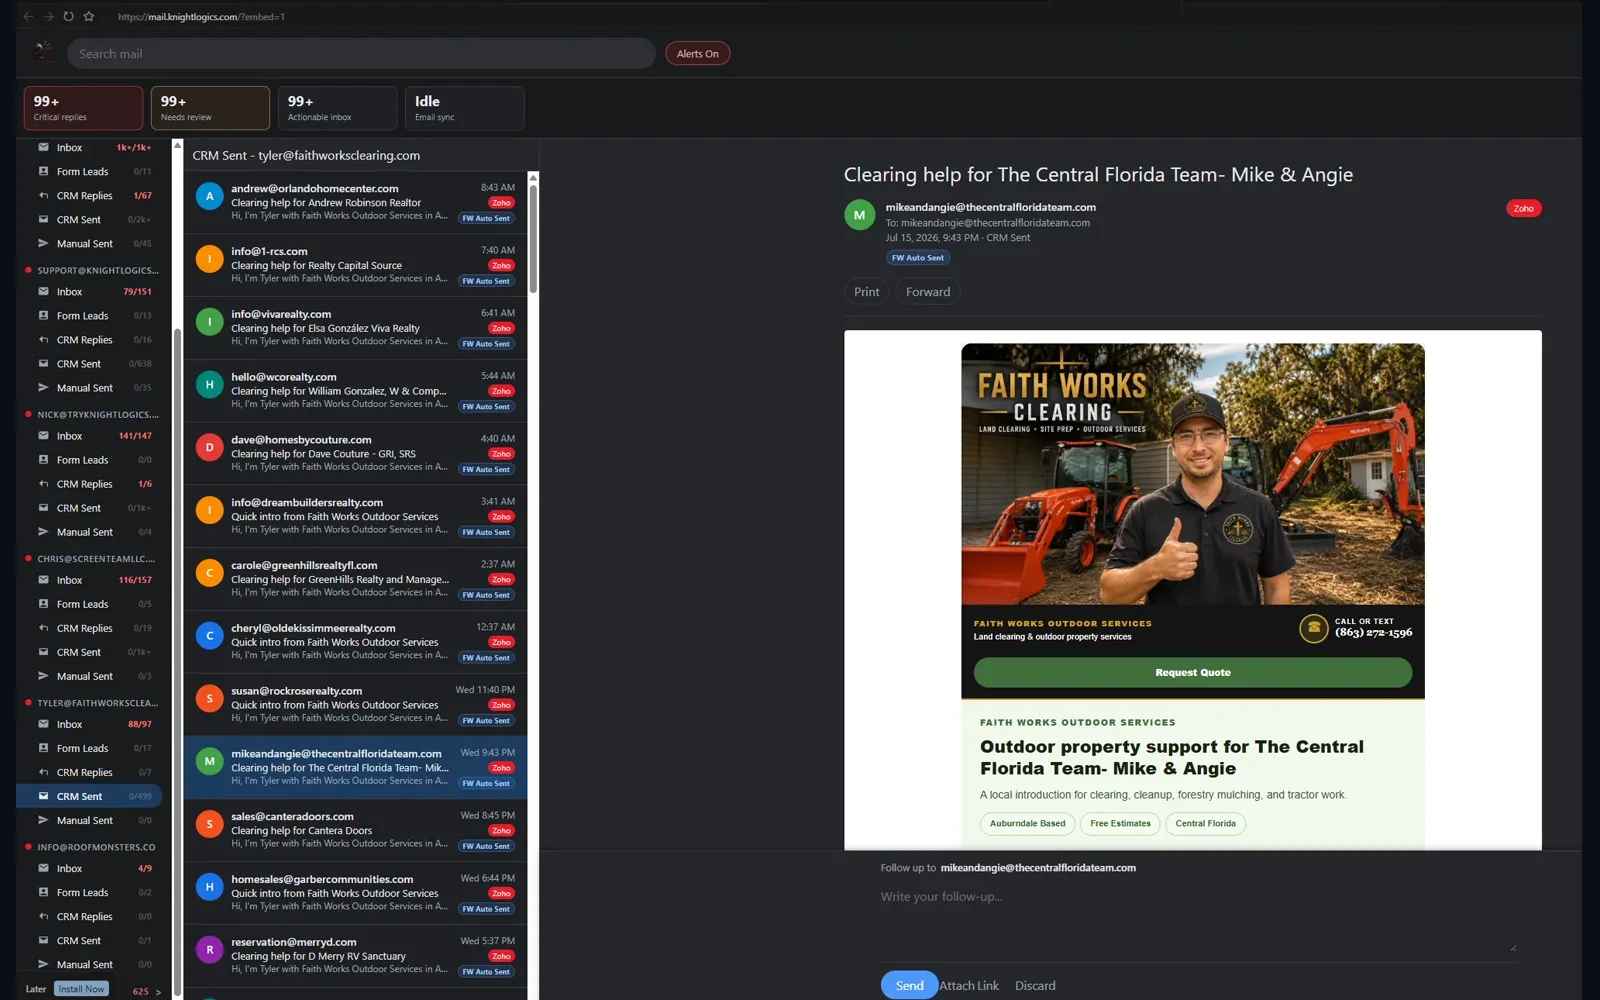Image resolution: width=1600 pixels, height=1000 pixels.
Task: Click the mail icon for CRM Sent 0/2k+
Action: pos(43,219)
